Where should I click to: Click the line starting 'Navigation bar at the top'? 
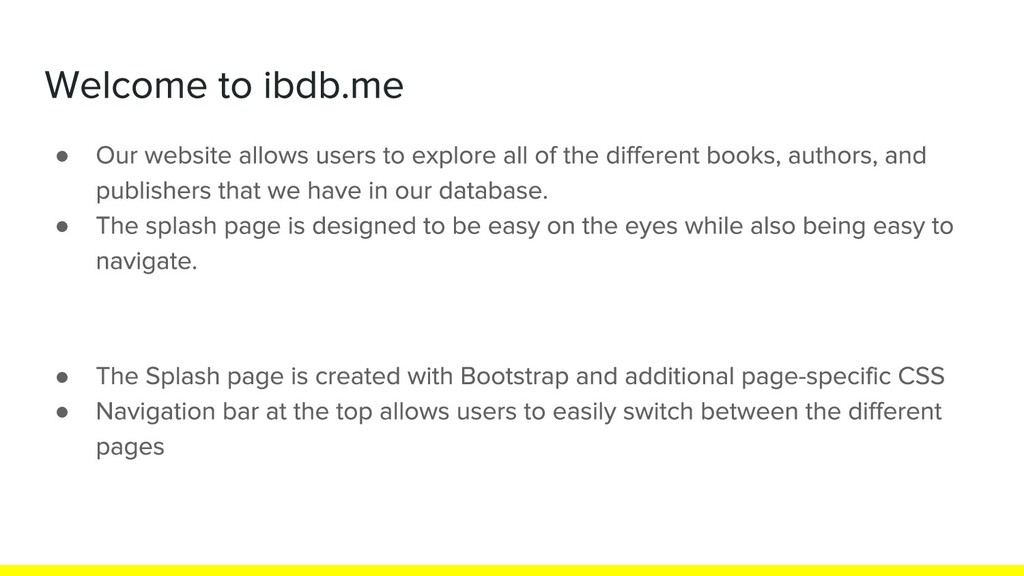point(519,412)
